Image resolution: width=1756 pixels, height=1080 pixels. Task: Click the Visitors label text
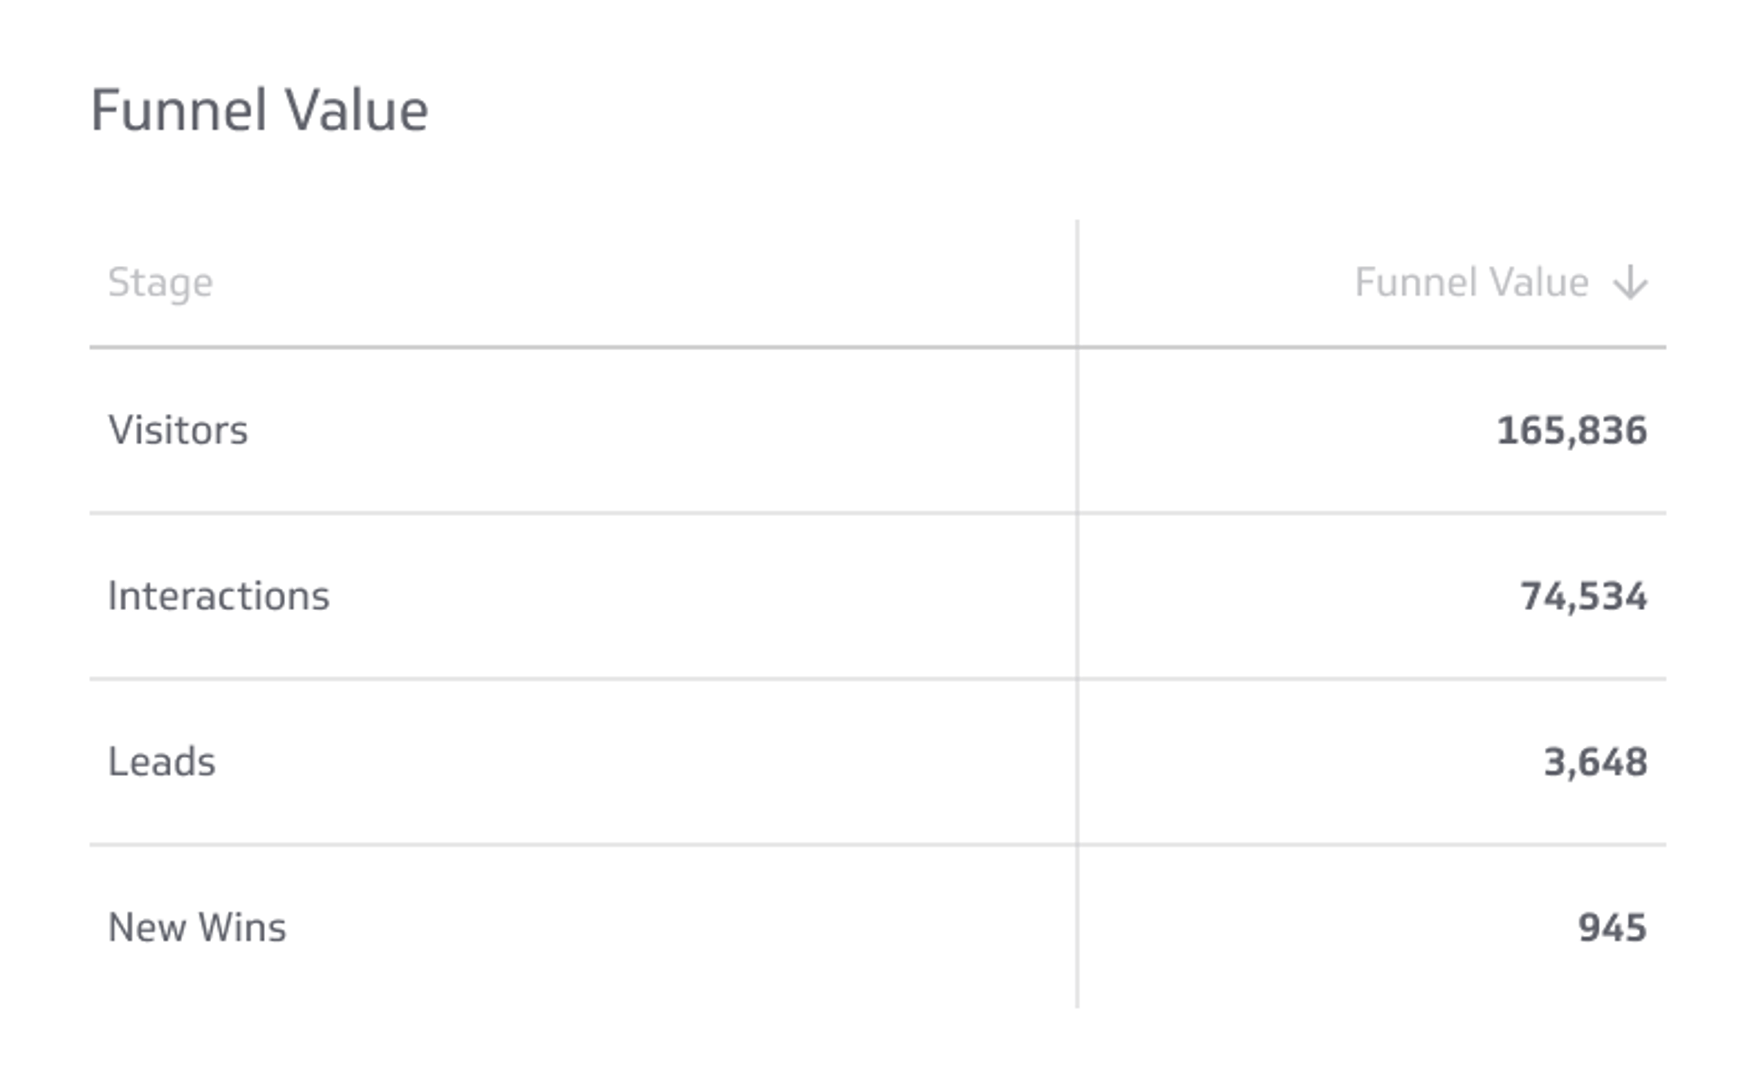178,429
